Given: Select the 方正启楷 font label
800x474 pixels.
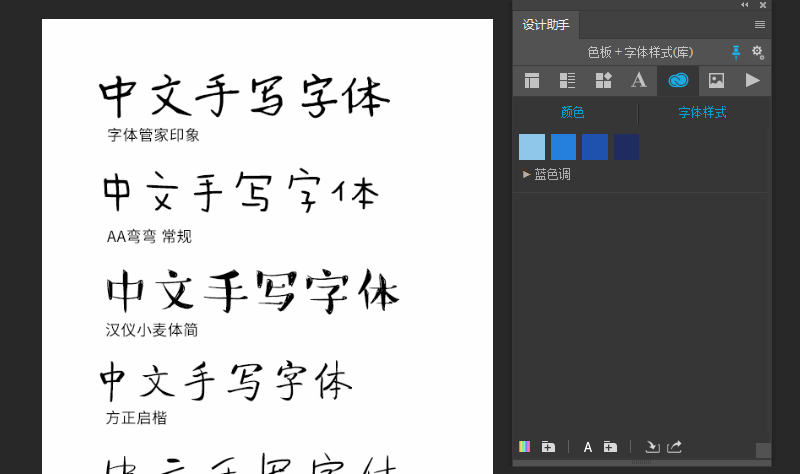Looking at the screenshot, I should [x=136, y=418].
